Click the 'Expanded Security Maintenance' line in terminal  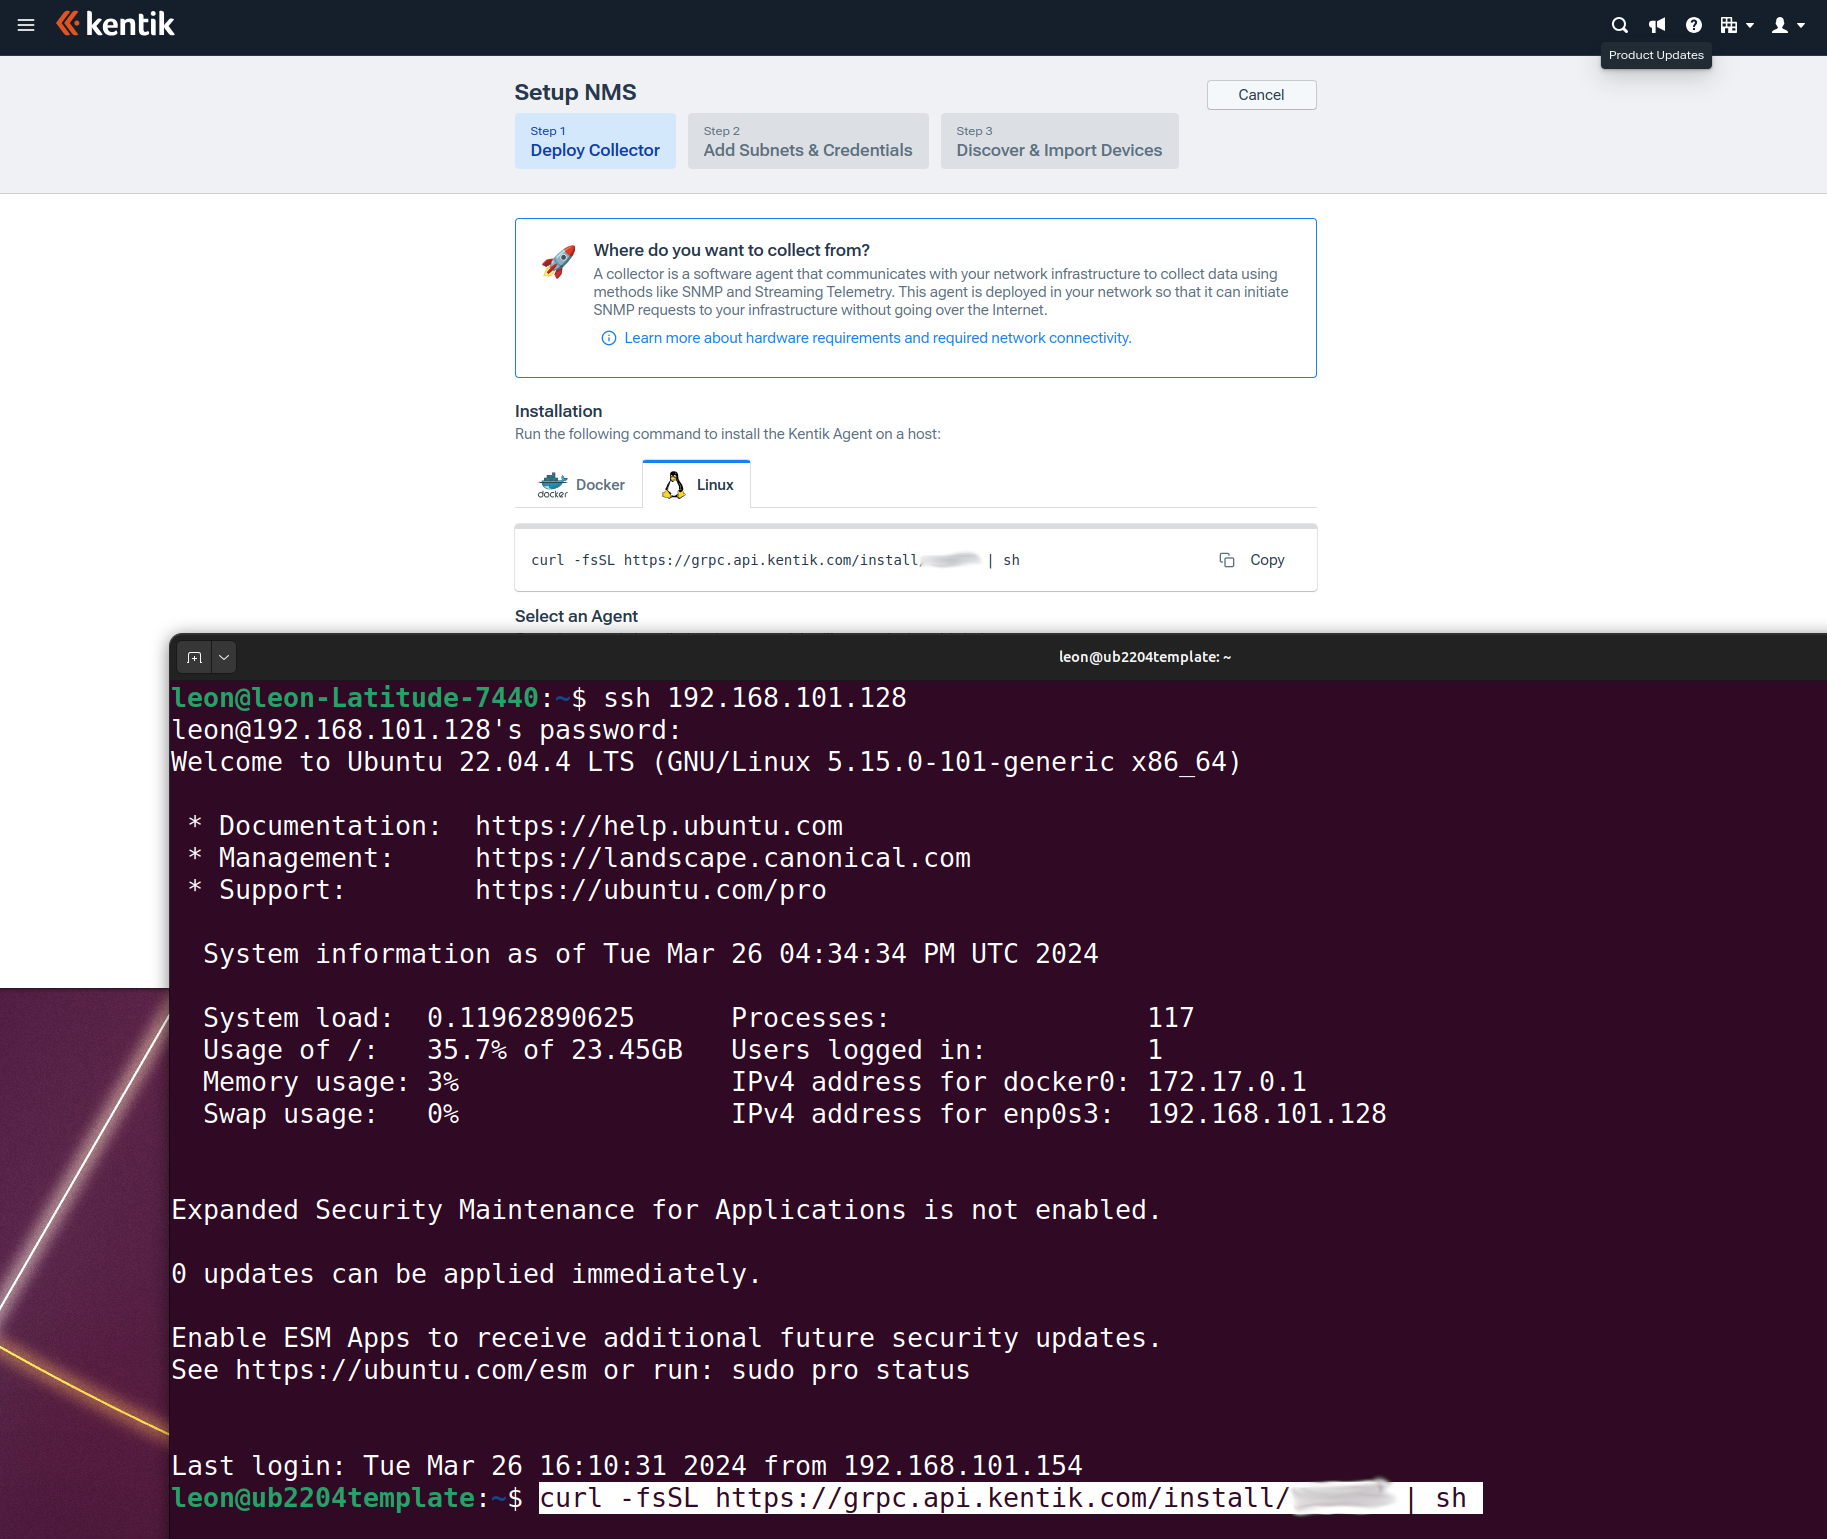pyautogui.click(x=666, y=1210)
